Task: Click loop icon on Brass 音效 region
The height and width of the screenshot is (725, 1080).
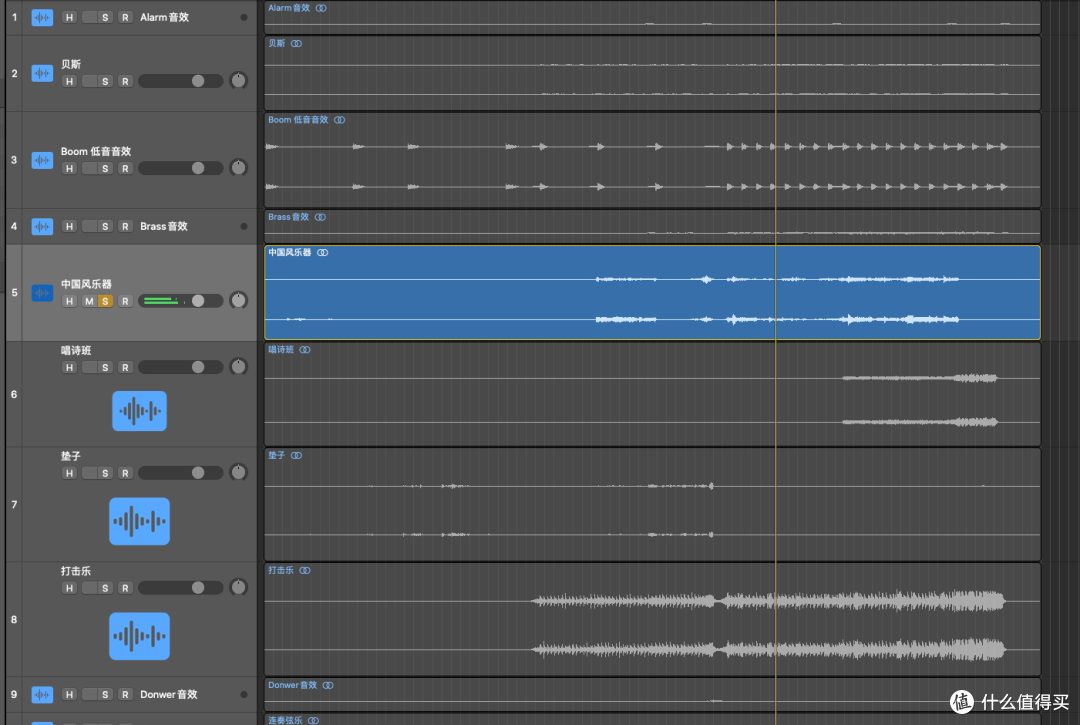Action: click(320, 217)
